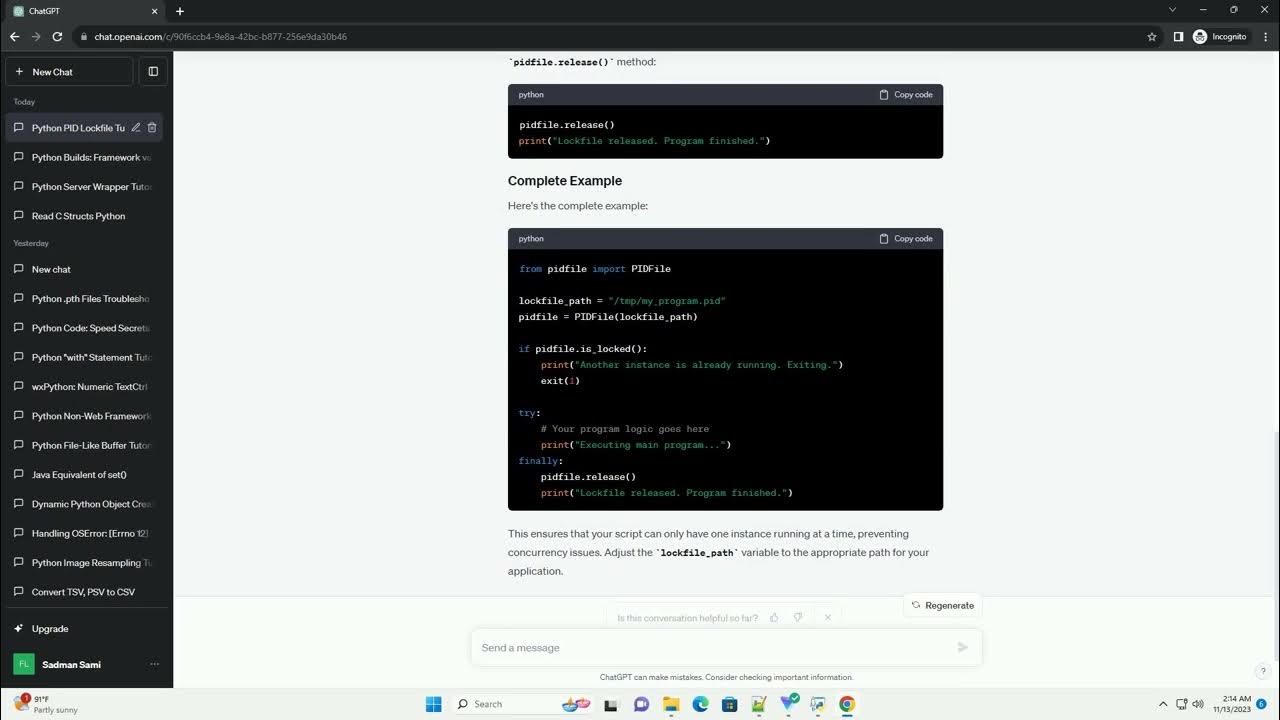Click the Regenerate button

tap(942, 605)
